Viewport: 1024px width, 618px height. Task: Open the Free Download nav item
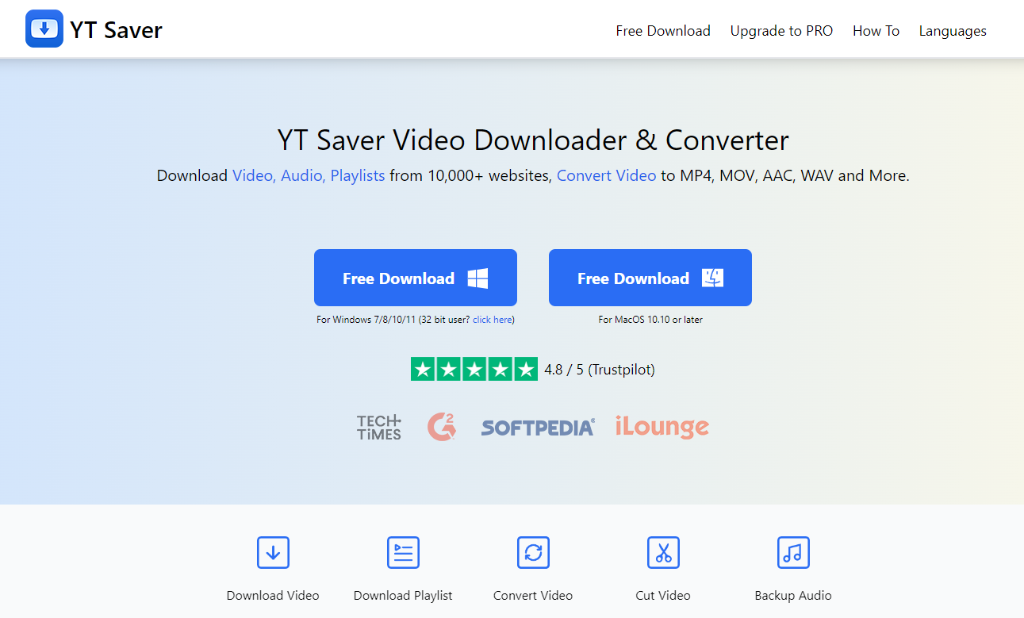coord(663,31)
